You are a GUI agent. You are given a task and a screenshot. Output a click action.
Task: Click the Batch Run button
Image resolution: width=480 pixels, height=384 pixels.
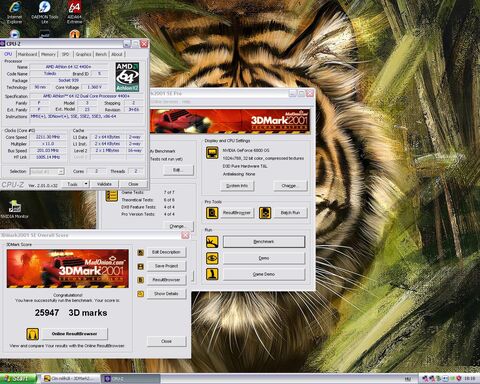pyautogui.click(x=290, y=213)
